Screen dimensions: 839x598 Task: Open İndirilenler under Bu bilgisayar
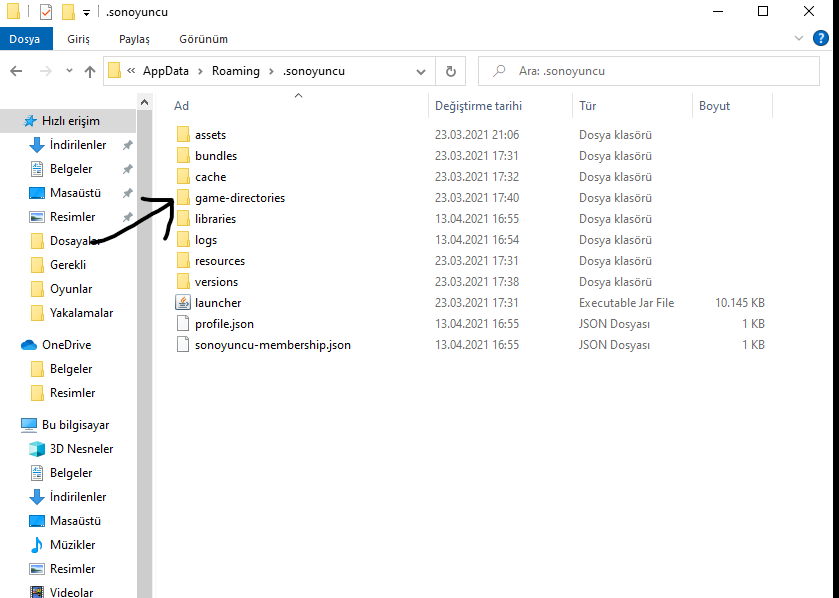click(x=67, y=497)
